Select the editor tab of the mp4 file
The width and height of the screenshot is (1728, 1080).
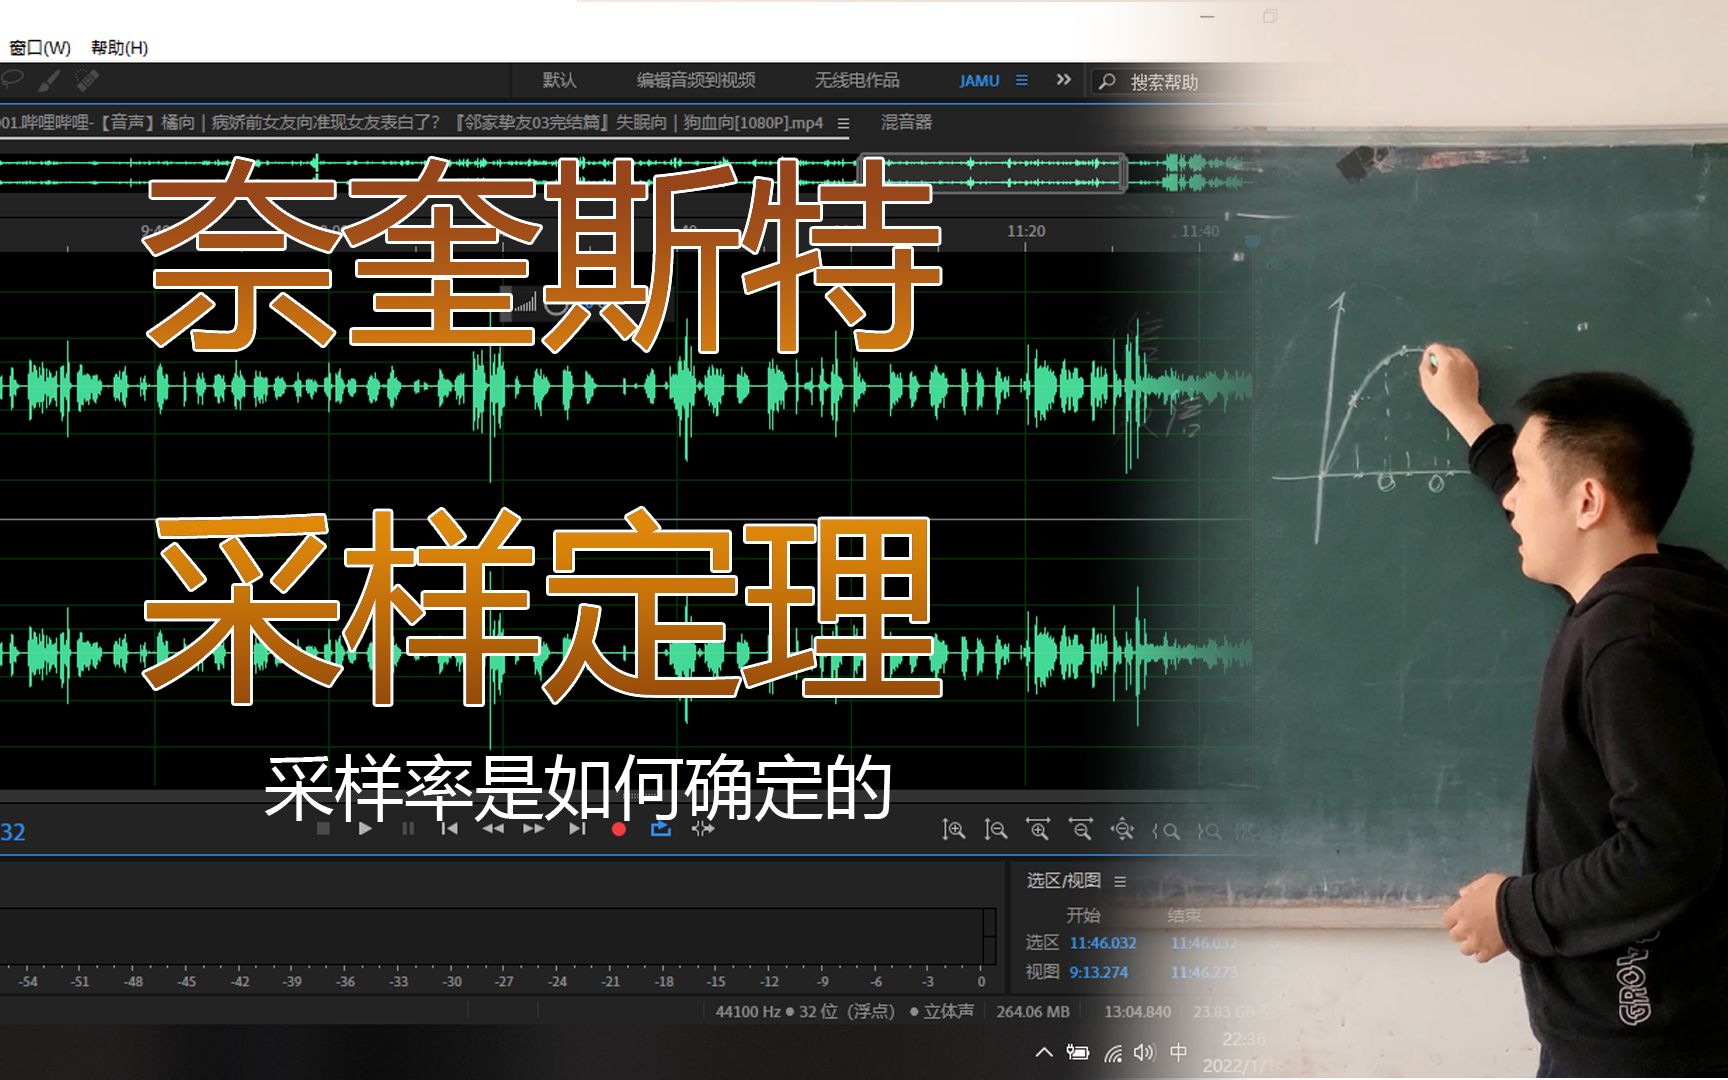[x=412, y=122]
